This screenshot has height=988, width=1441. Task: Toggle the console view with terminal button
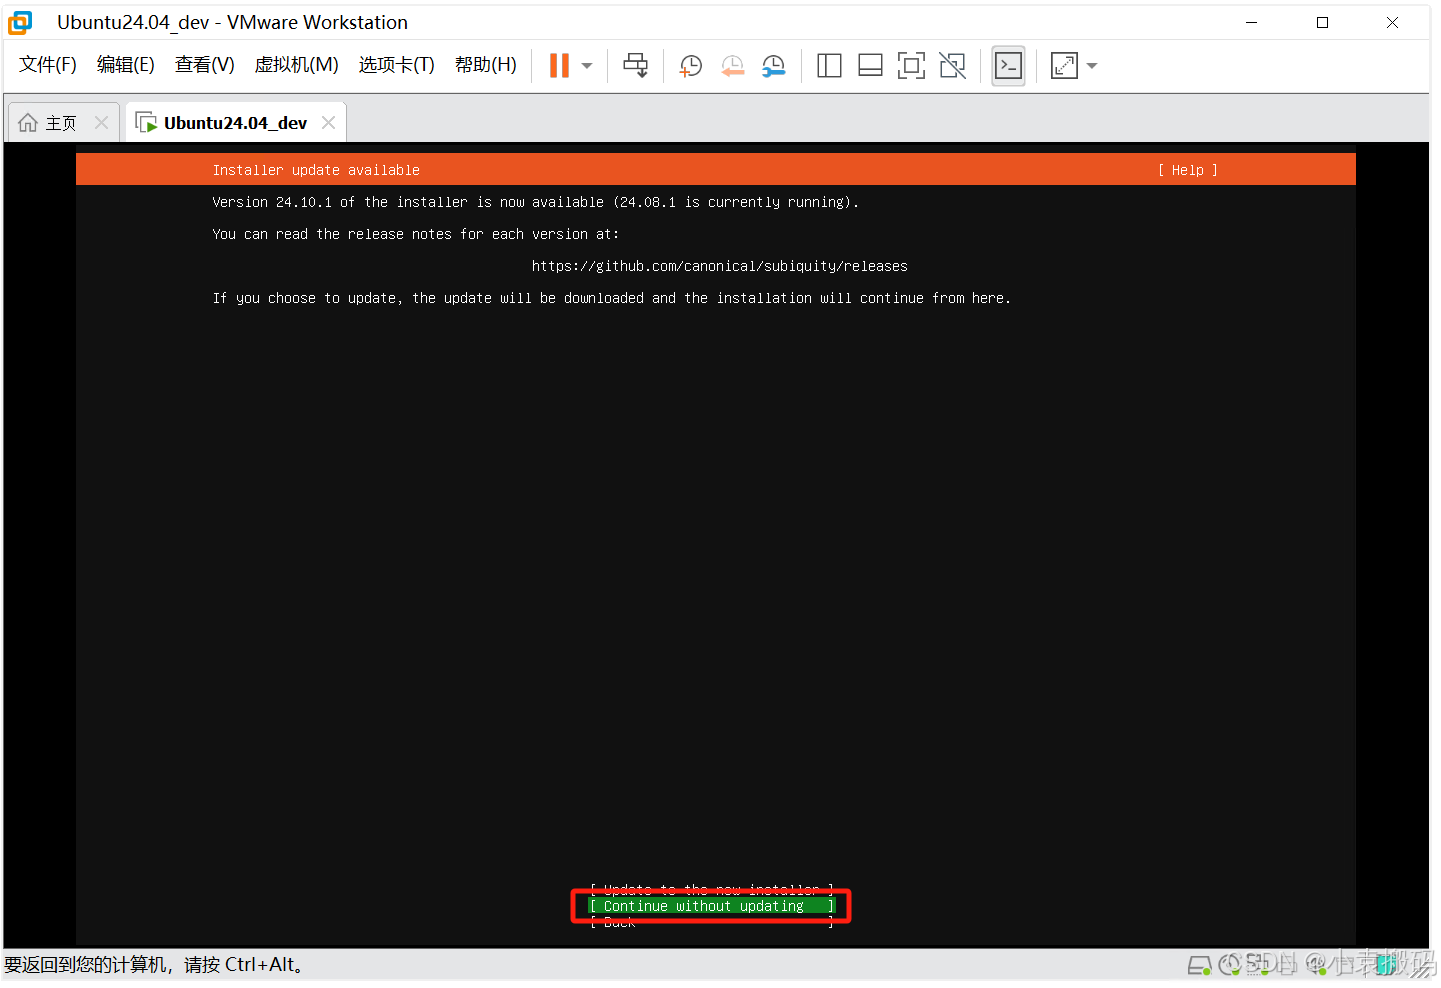(1008, 65)
